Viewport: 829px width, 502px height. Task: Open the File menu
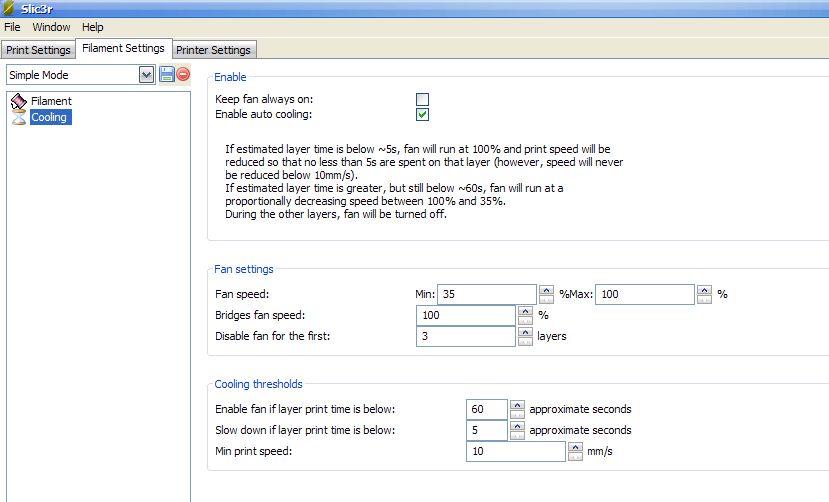point(12,27)
